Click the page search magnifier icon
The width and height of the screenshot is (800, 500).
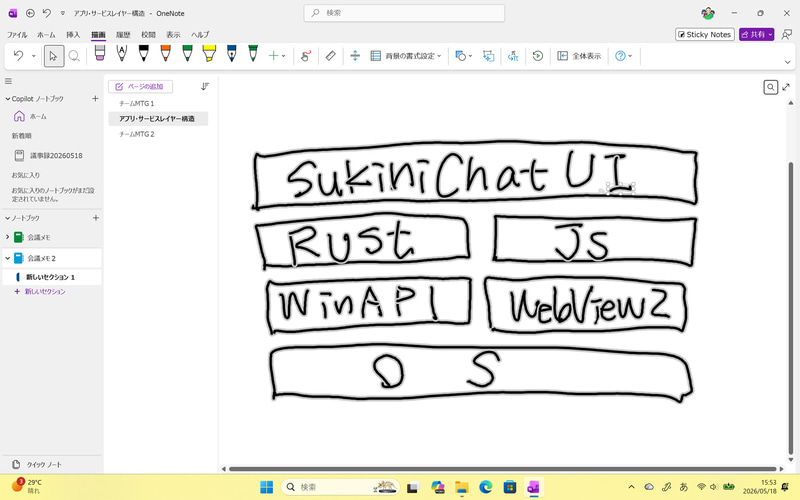point(770,87)
